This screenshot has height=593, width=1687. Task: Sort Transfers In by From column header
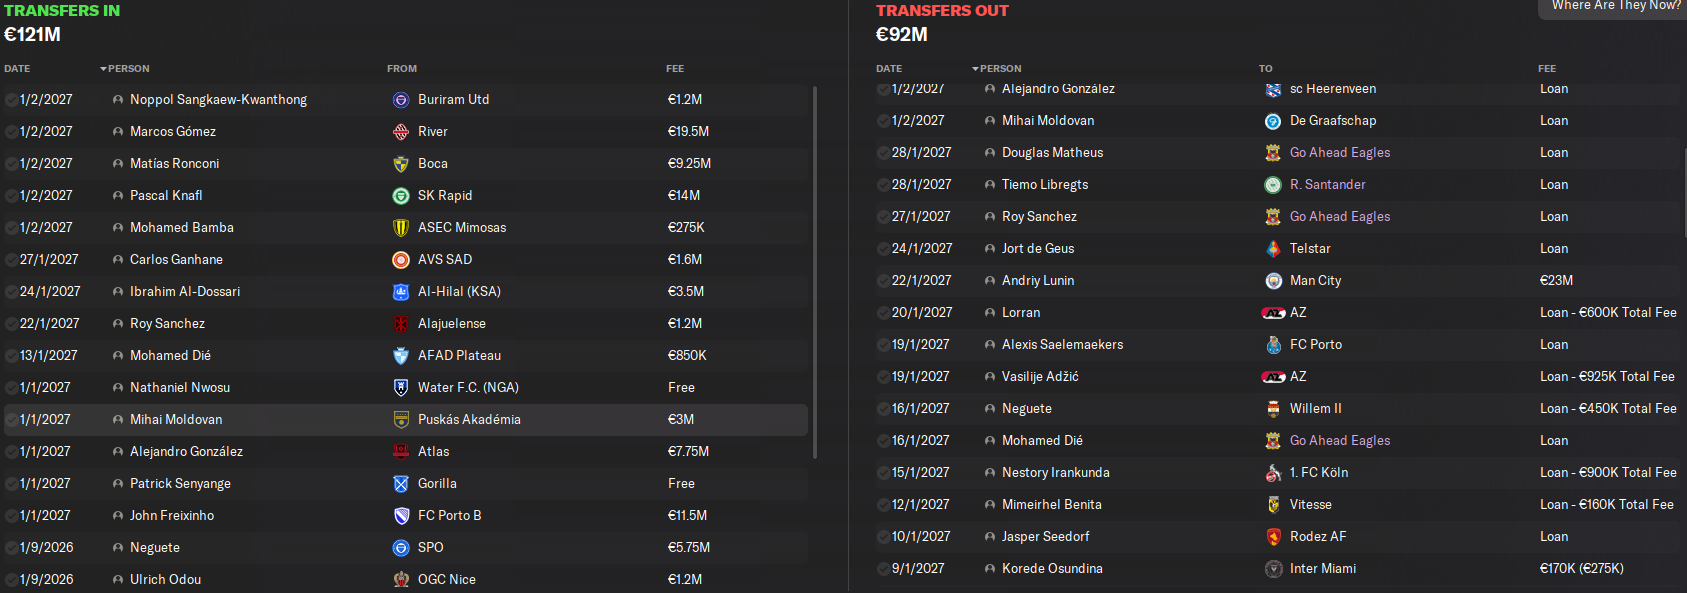(402, 69)
